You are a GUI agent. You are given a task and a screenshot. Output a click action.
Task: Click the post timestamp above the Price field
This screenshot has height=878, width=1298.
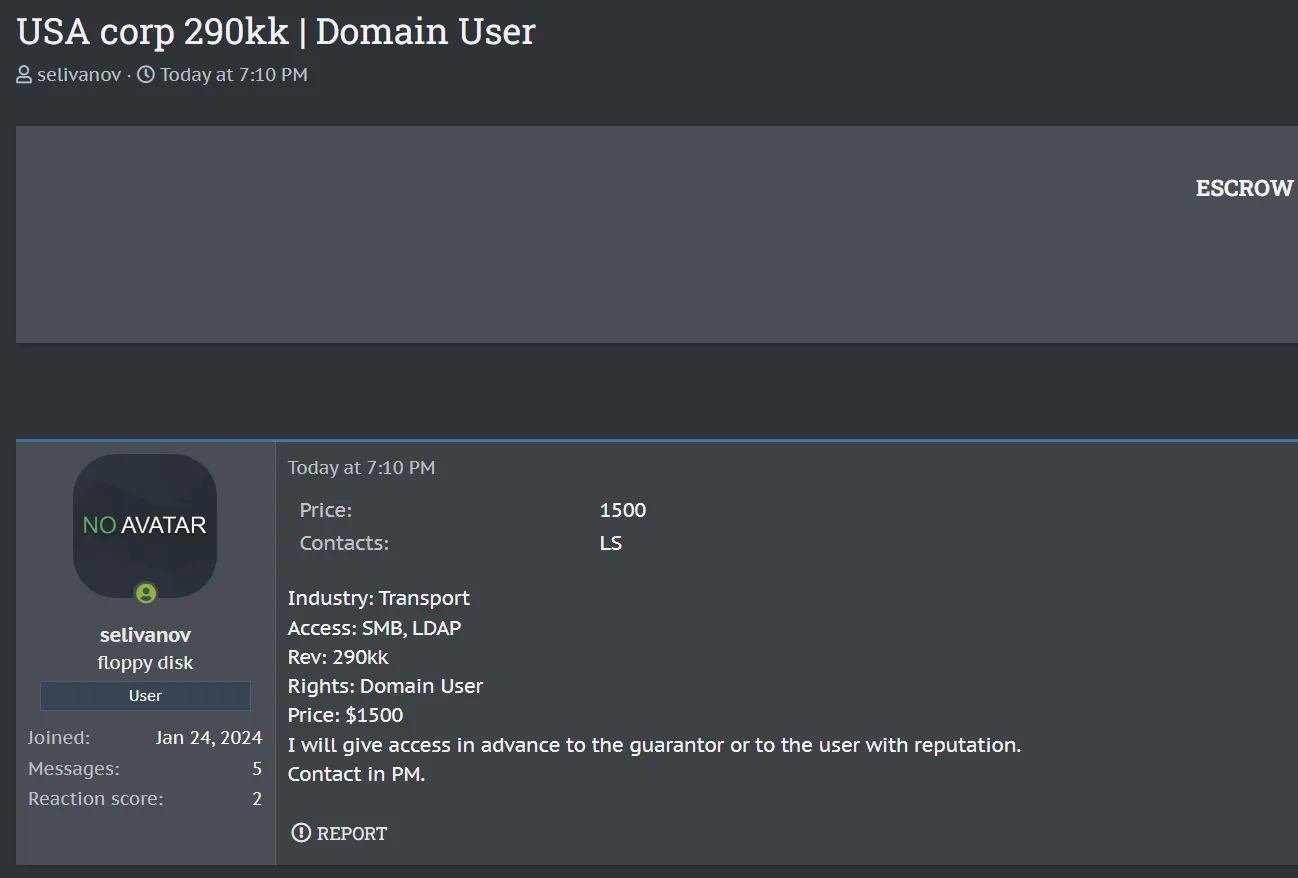point(361,467)
